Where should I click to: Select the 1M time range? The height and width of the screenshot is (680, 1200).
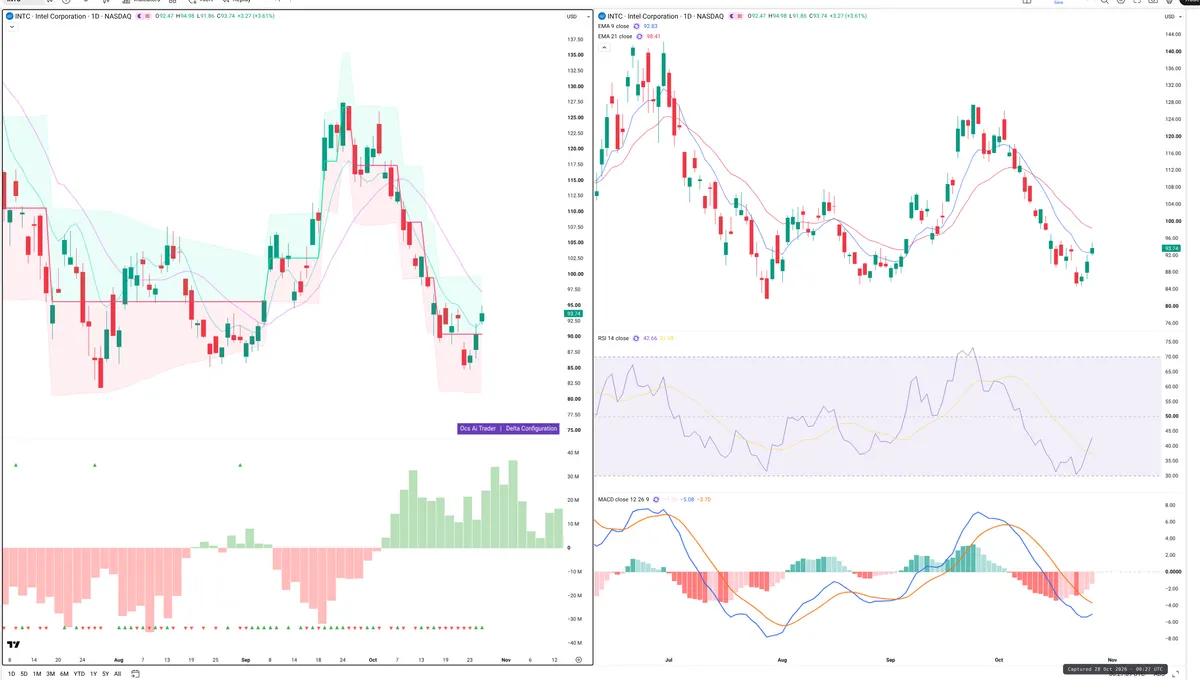coord(37,674)
